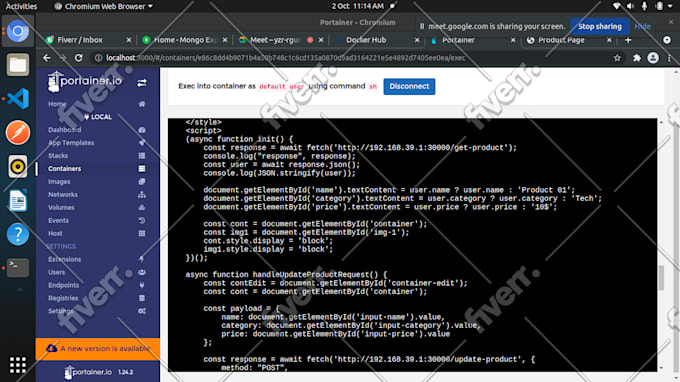Open Host section
The height and width of the screenshot is (382, 680).
tap(56, 233)
